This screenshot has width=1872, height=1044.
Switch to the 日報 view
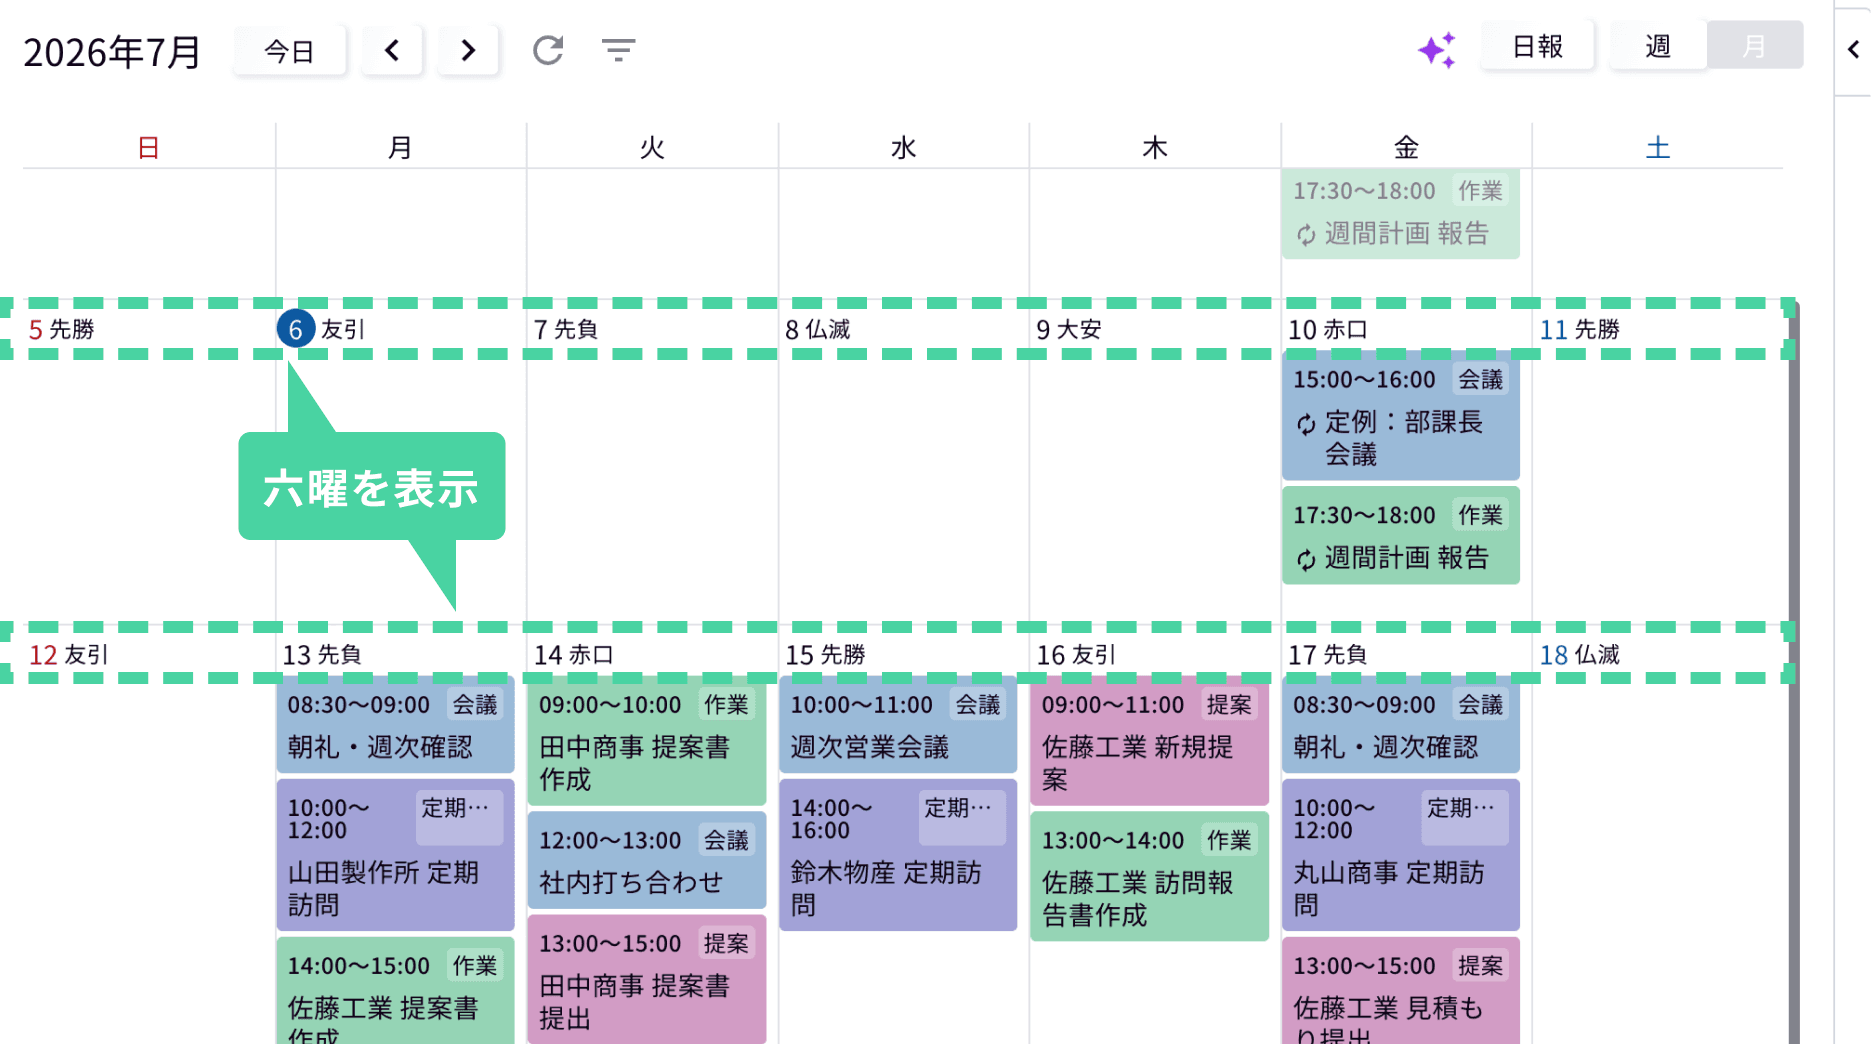(x=1537, y=46)
